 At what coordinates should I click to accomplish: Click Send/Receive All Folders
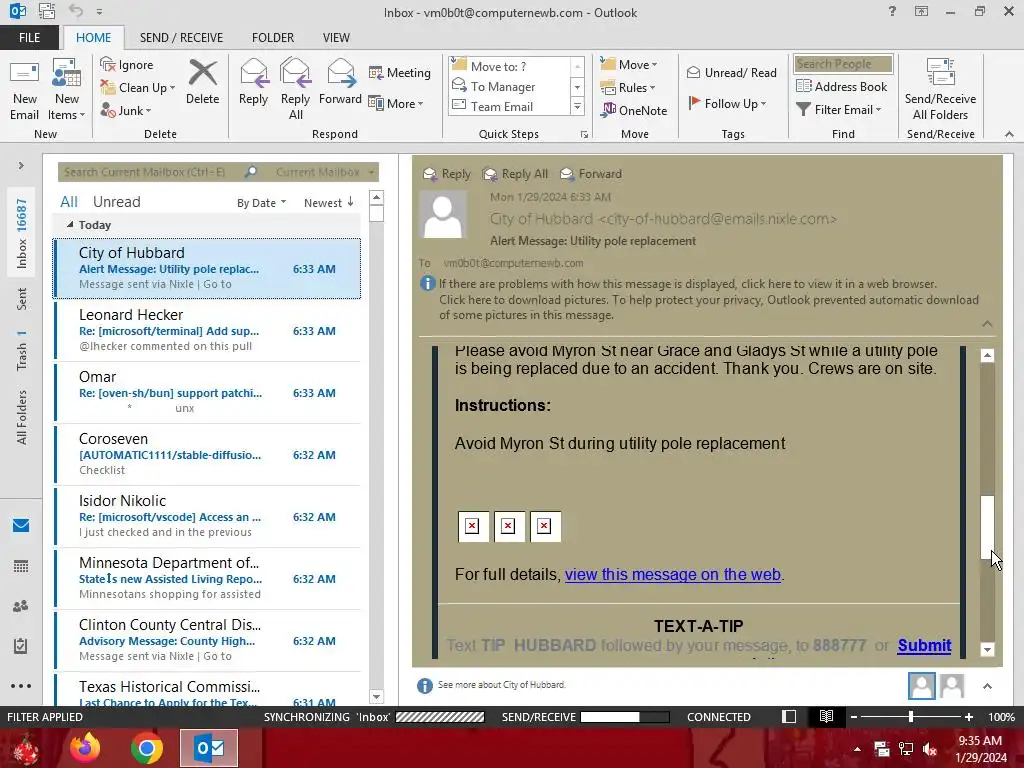point(940,89)
